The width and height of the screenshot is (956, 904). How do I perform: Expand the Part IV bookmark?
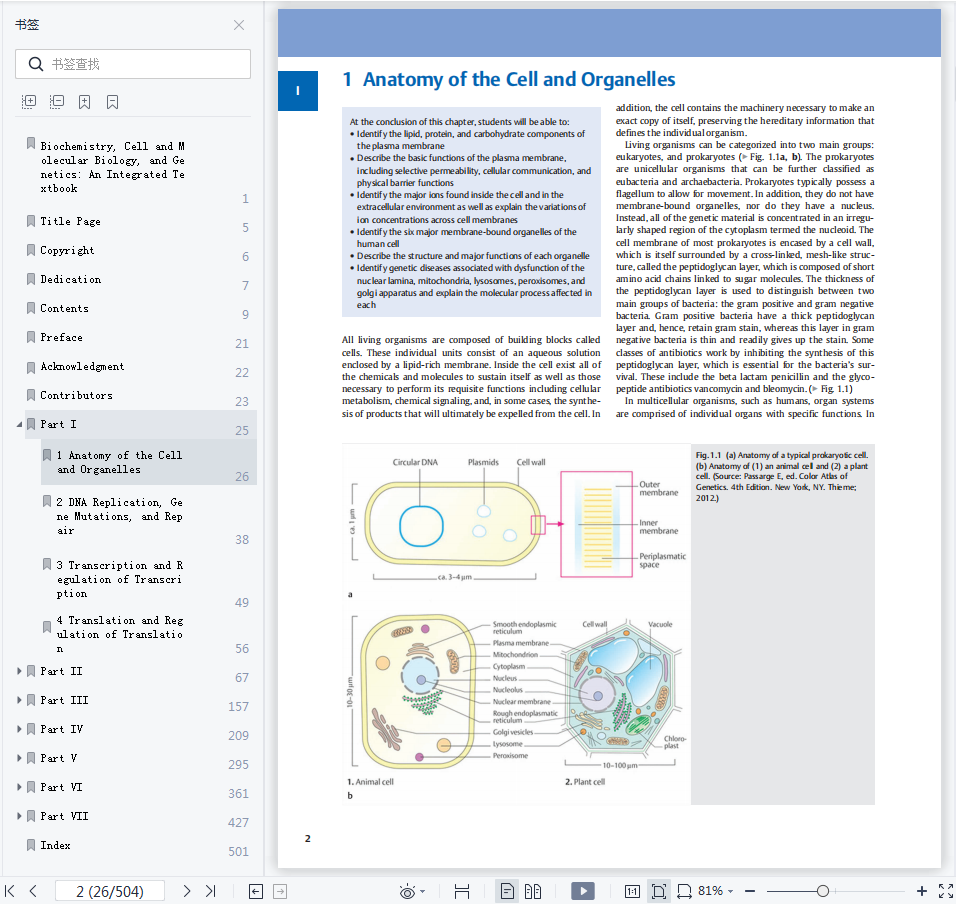[x=19, y=729]
